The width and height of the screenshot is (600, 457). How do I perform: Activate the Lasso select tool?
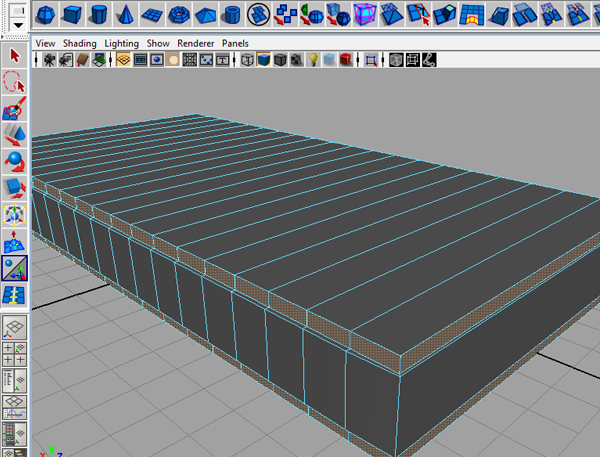14,82
